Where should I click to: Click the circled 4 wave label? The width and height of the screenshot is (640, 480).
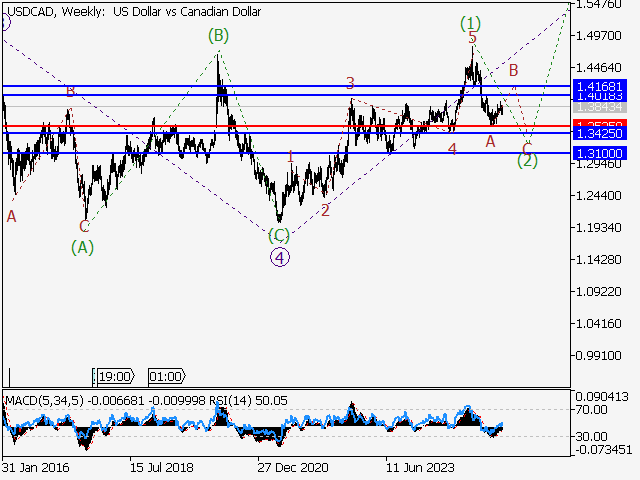click(281, 257)
